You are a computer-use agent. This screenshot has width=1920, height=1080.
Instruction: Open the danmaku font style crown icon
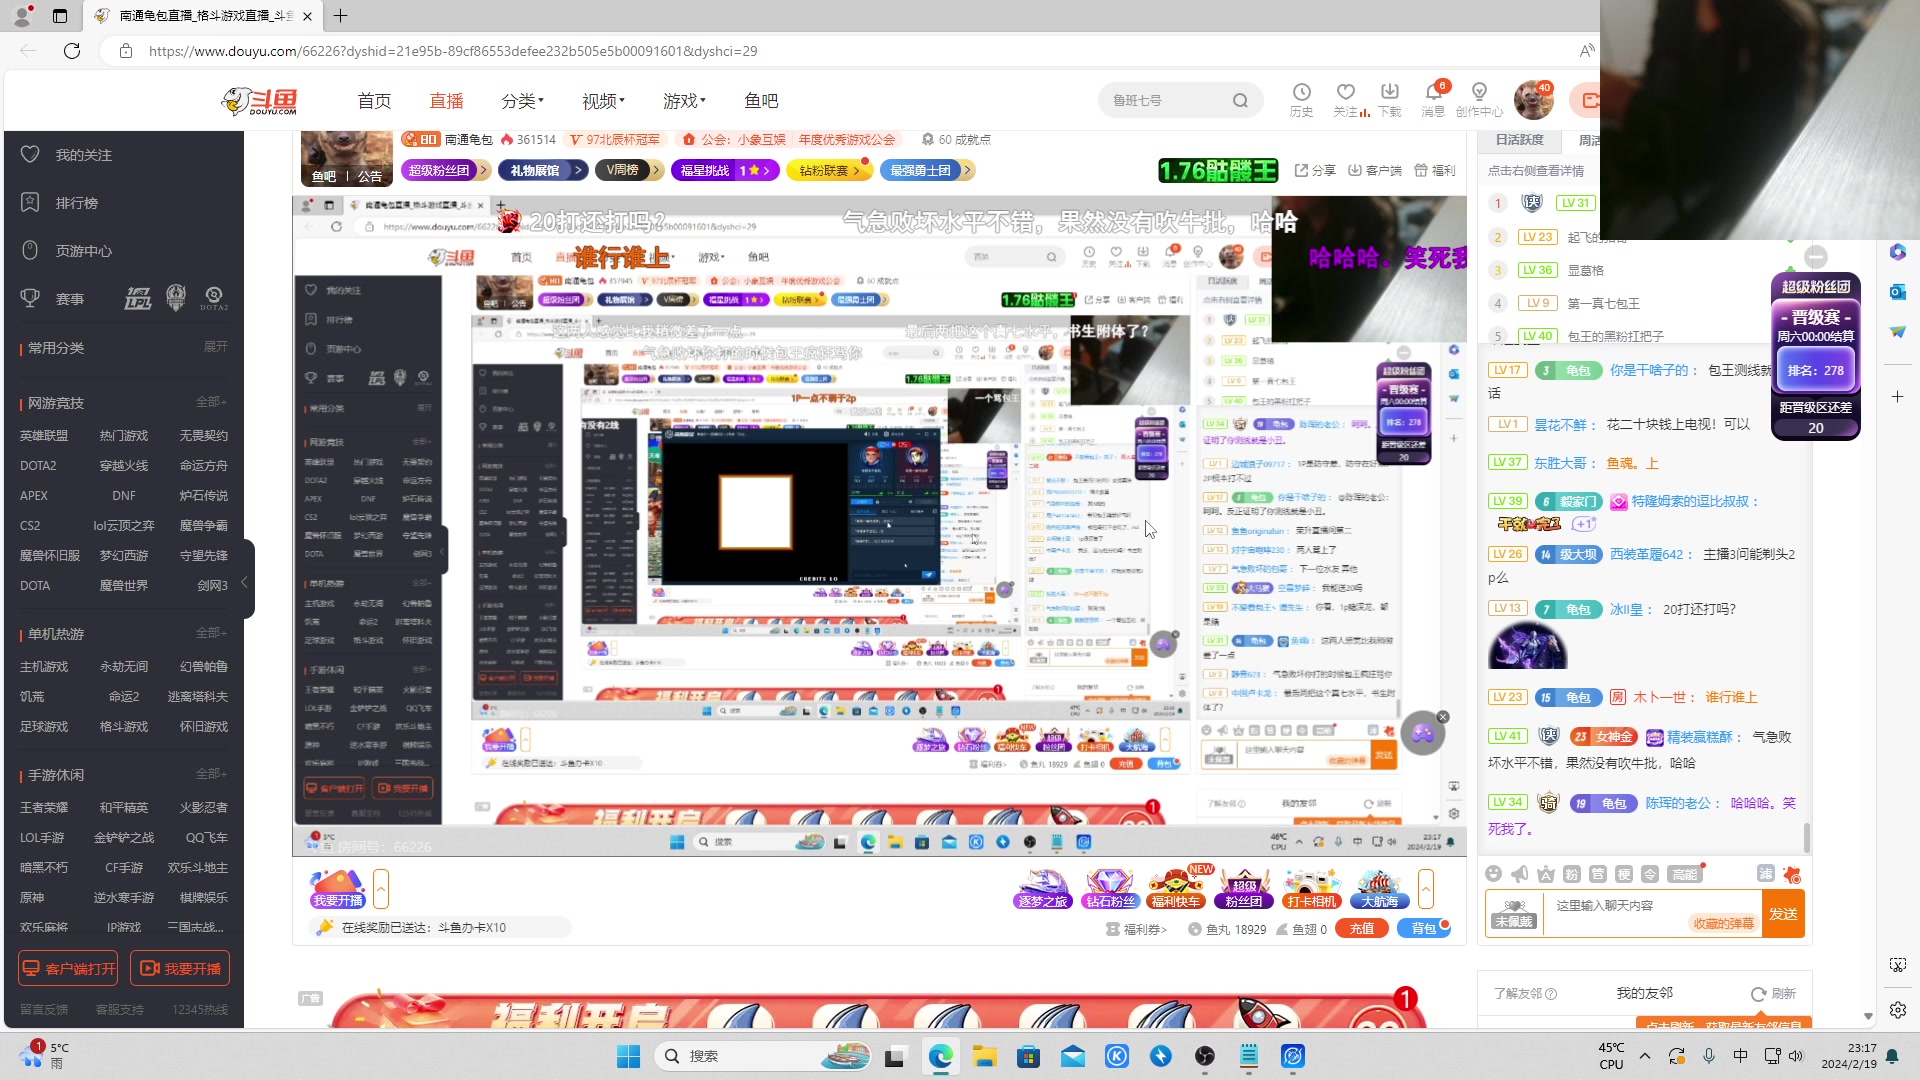(x=1545, y=874)
